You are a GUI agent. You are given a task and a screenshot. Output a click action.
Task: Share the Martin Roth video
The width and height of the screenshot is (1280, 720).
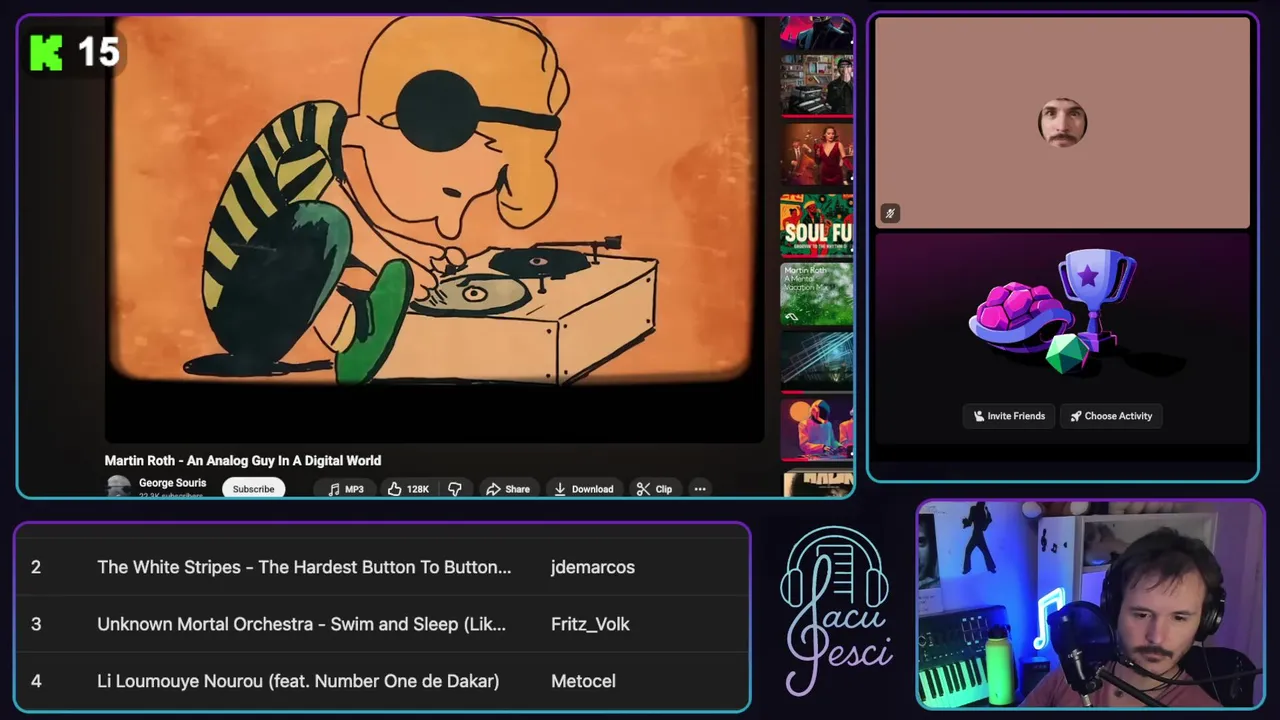508,489
